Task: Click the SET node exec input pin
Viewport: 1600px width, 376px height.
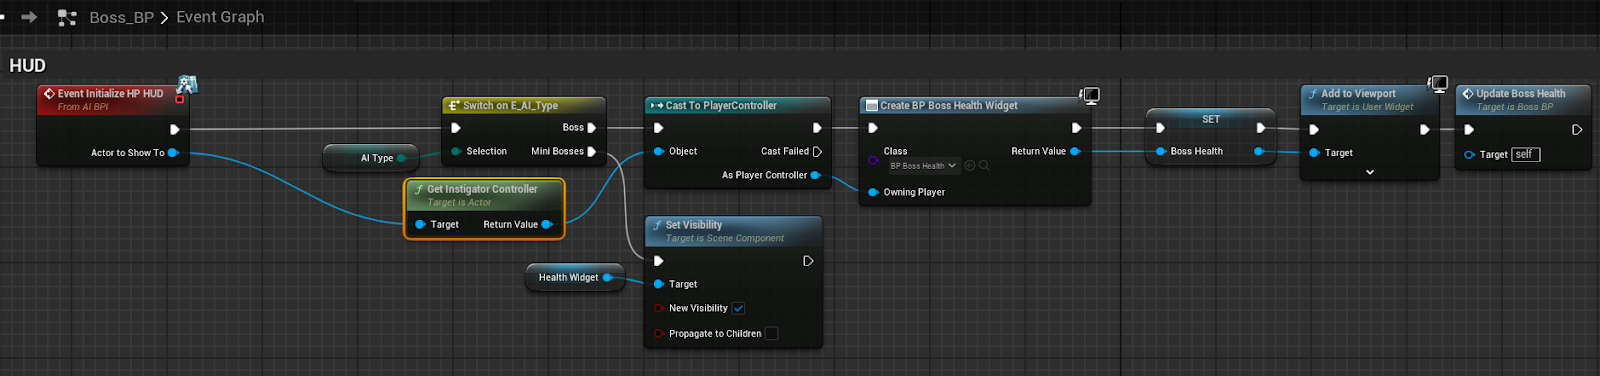Action: click(1160, 128)
